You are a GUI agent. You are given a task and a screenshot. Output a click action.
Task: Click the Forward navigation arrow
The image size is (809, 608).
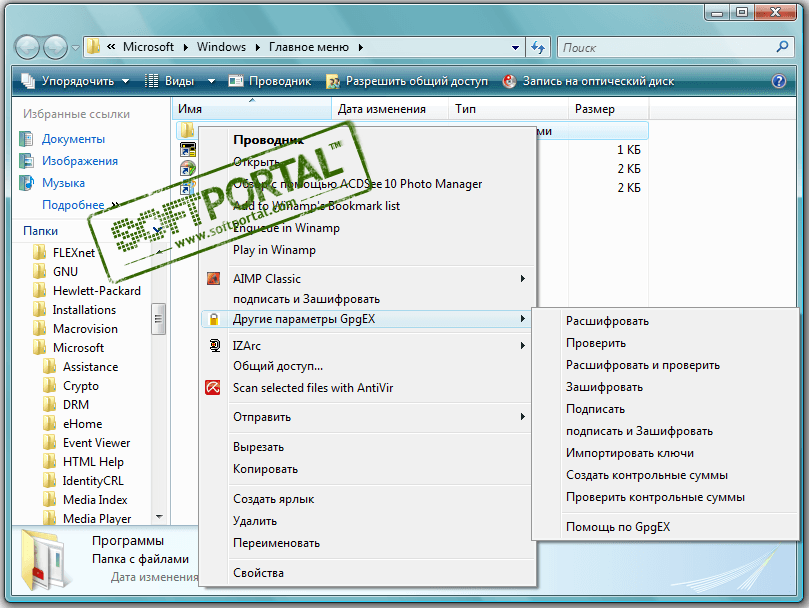tap(55, 47)
